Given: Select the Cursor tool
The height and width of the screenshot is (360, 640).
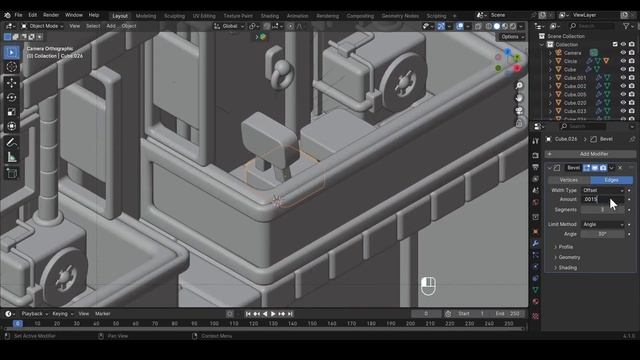Looking at the screenshot, I should coord(11,67).
